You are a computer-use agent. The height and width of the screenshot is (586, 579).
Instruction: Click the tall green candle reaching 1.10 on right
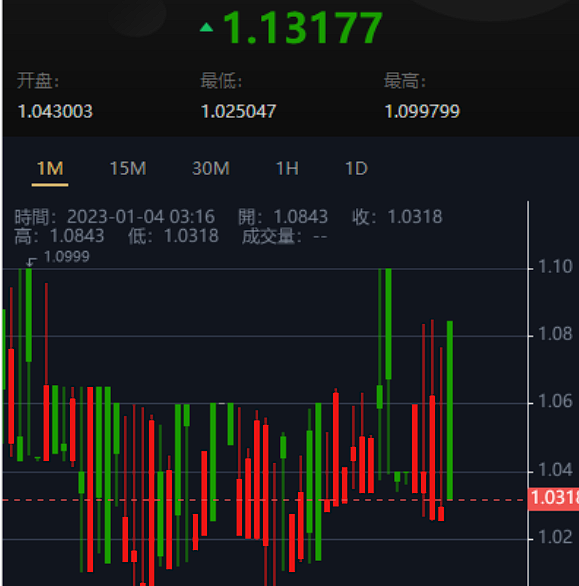coord(388,324)
